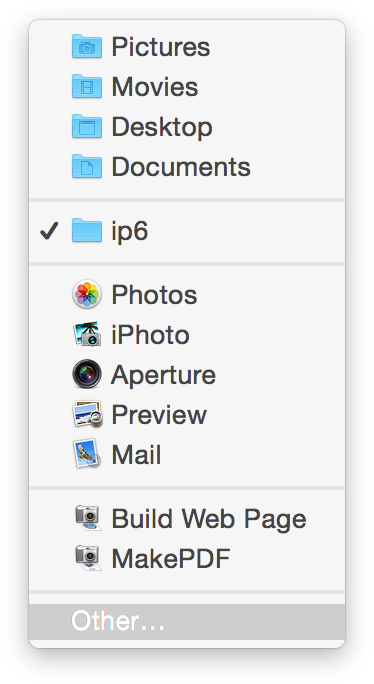Click the Aperture lens icon

click(87, 374)
